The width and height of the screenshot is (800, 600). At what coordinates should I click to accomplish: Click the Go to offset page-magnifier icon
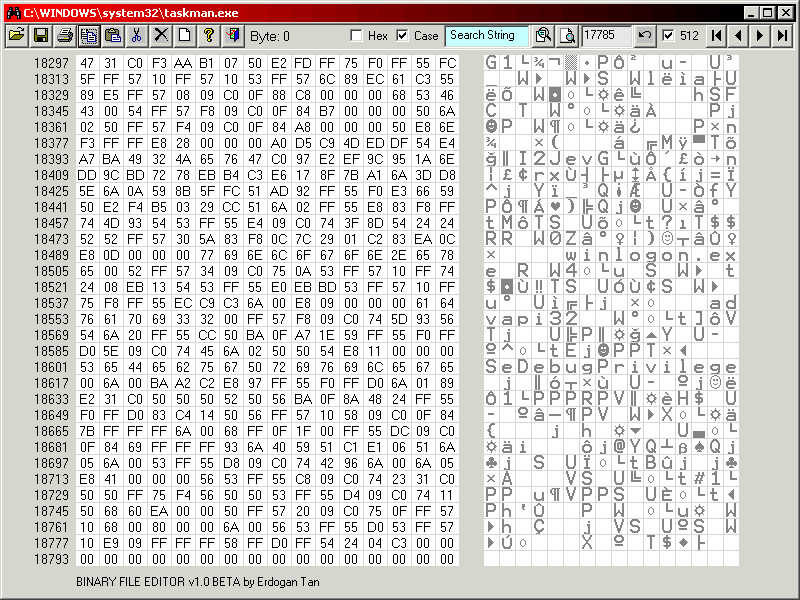567,35
